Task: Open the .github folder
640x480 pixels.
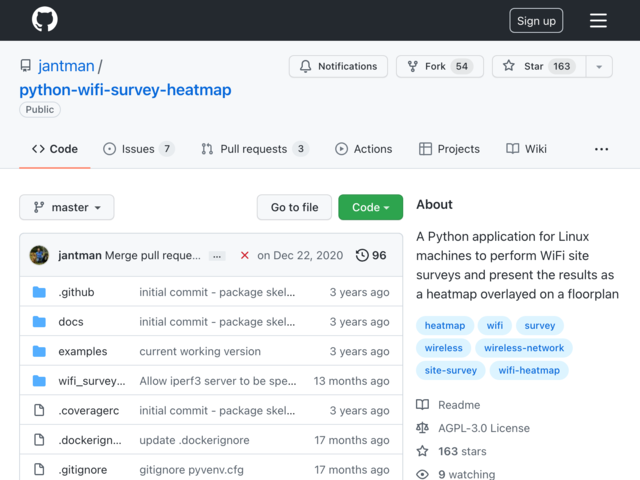Action: tap(76, 292)
